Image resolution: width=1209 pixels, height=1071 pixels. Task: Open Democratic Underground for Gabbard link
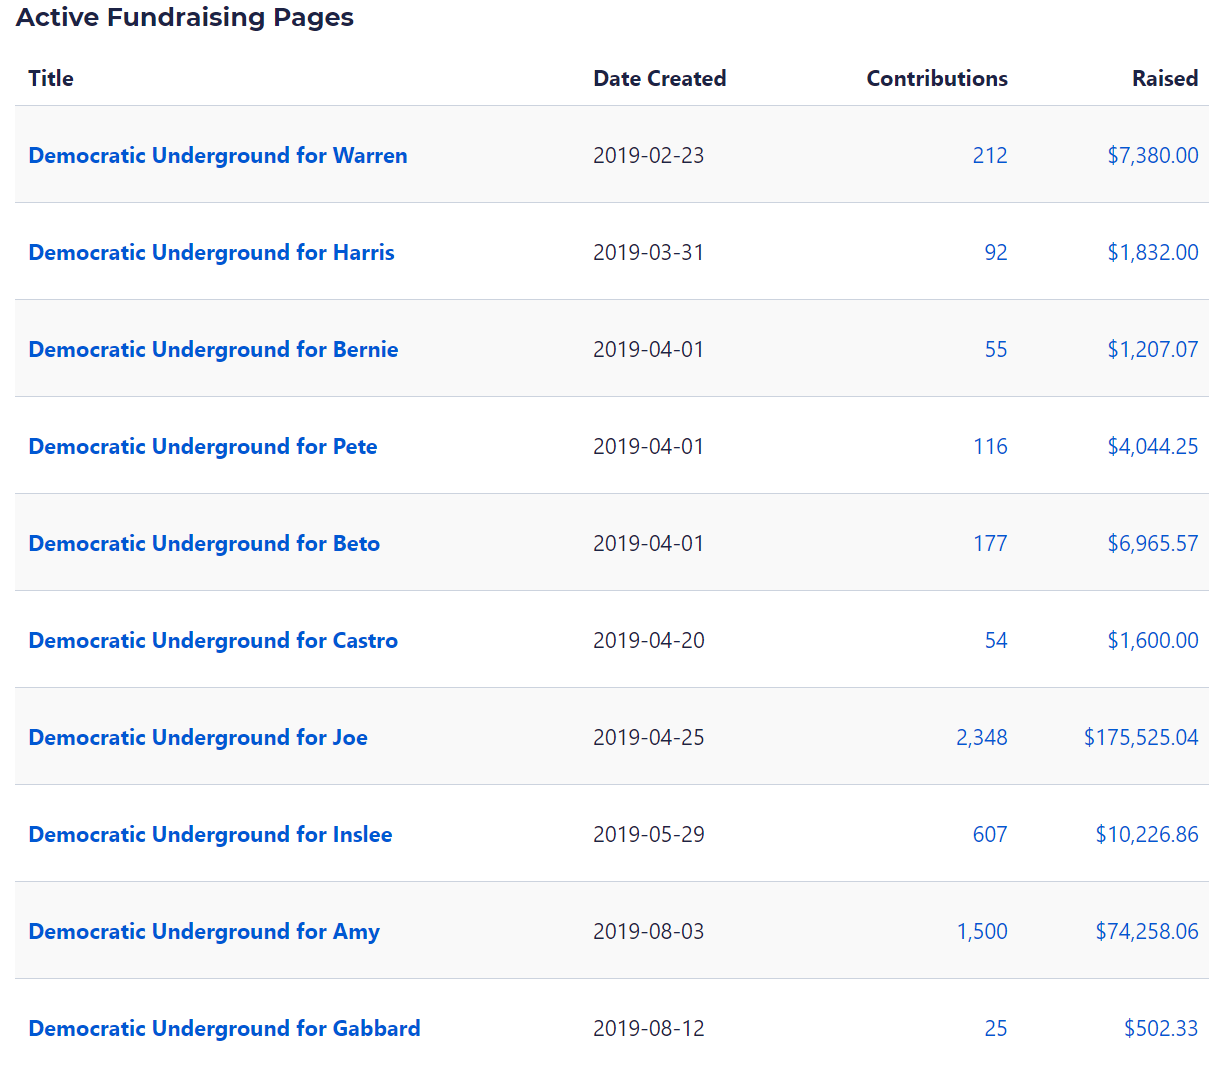tap(224, 1028)
